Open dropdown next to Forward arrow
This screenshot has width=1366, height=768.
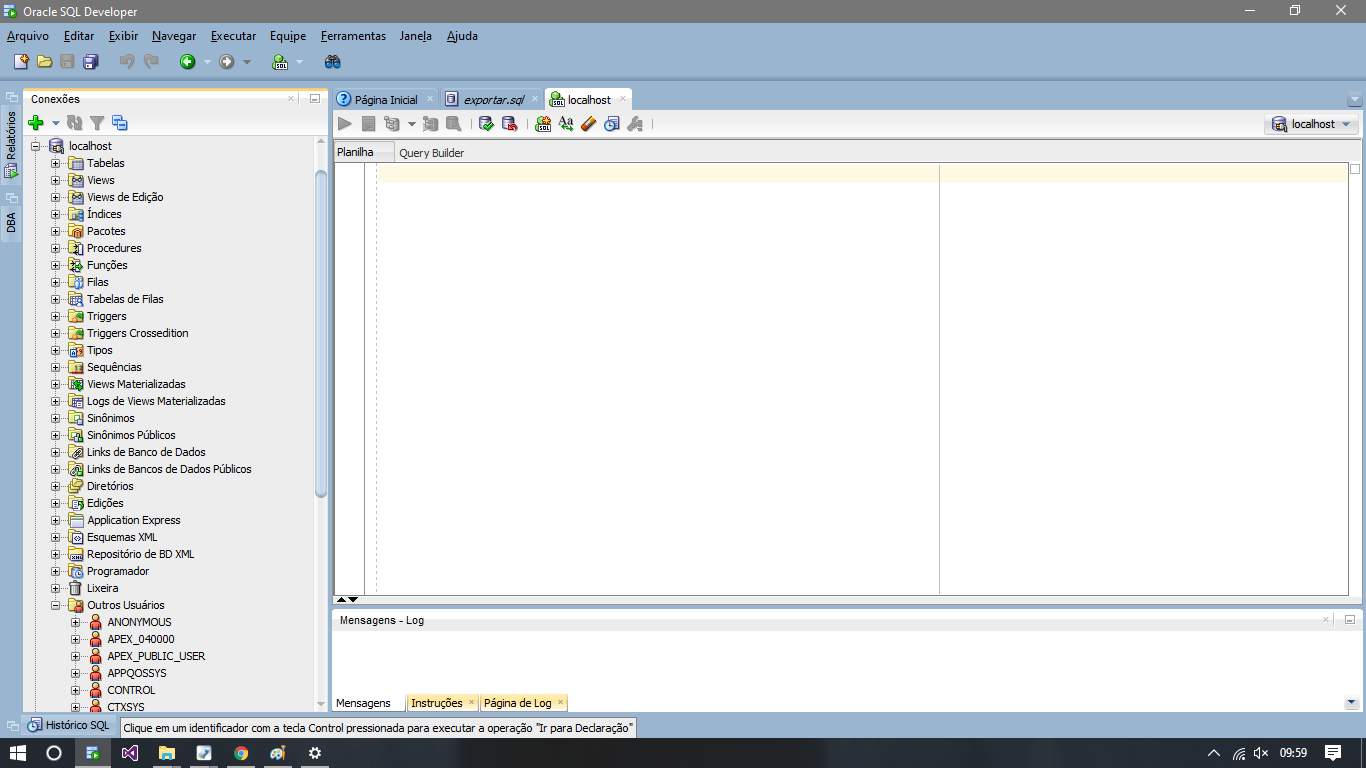tap(247, 62)
